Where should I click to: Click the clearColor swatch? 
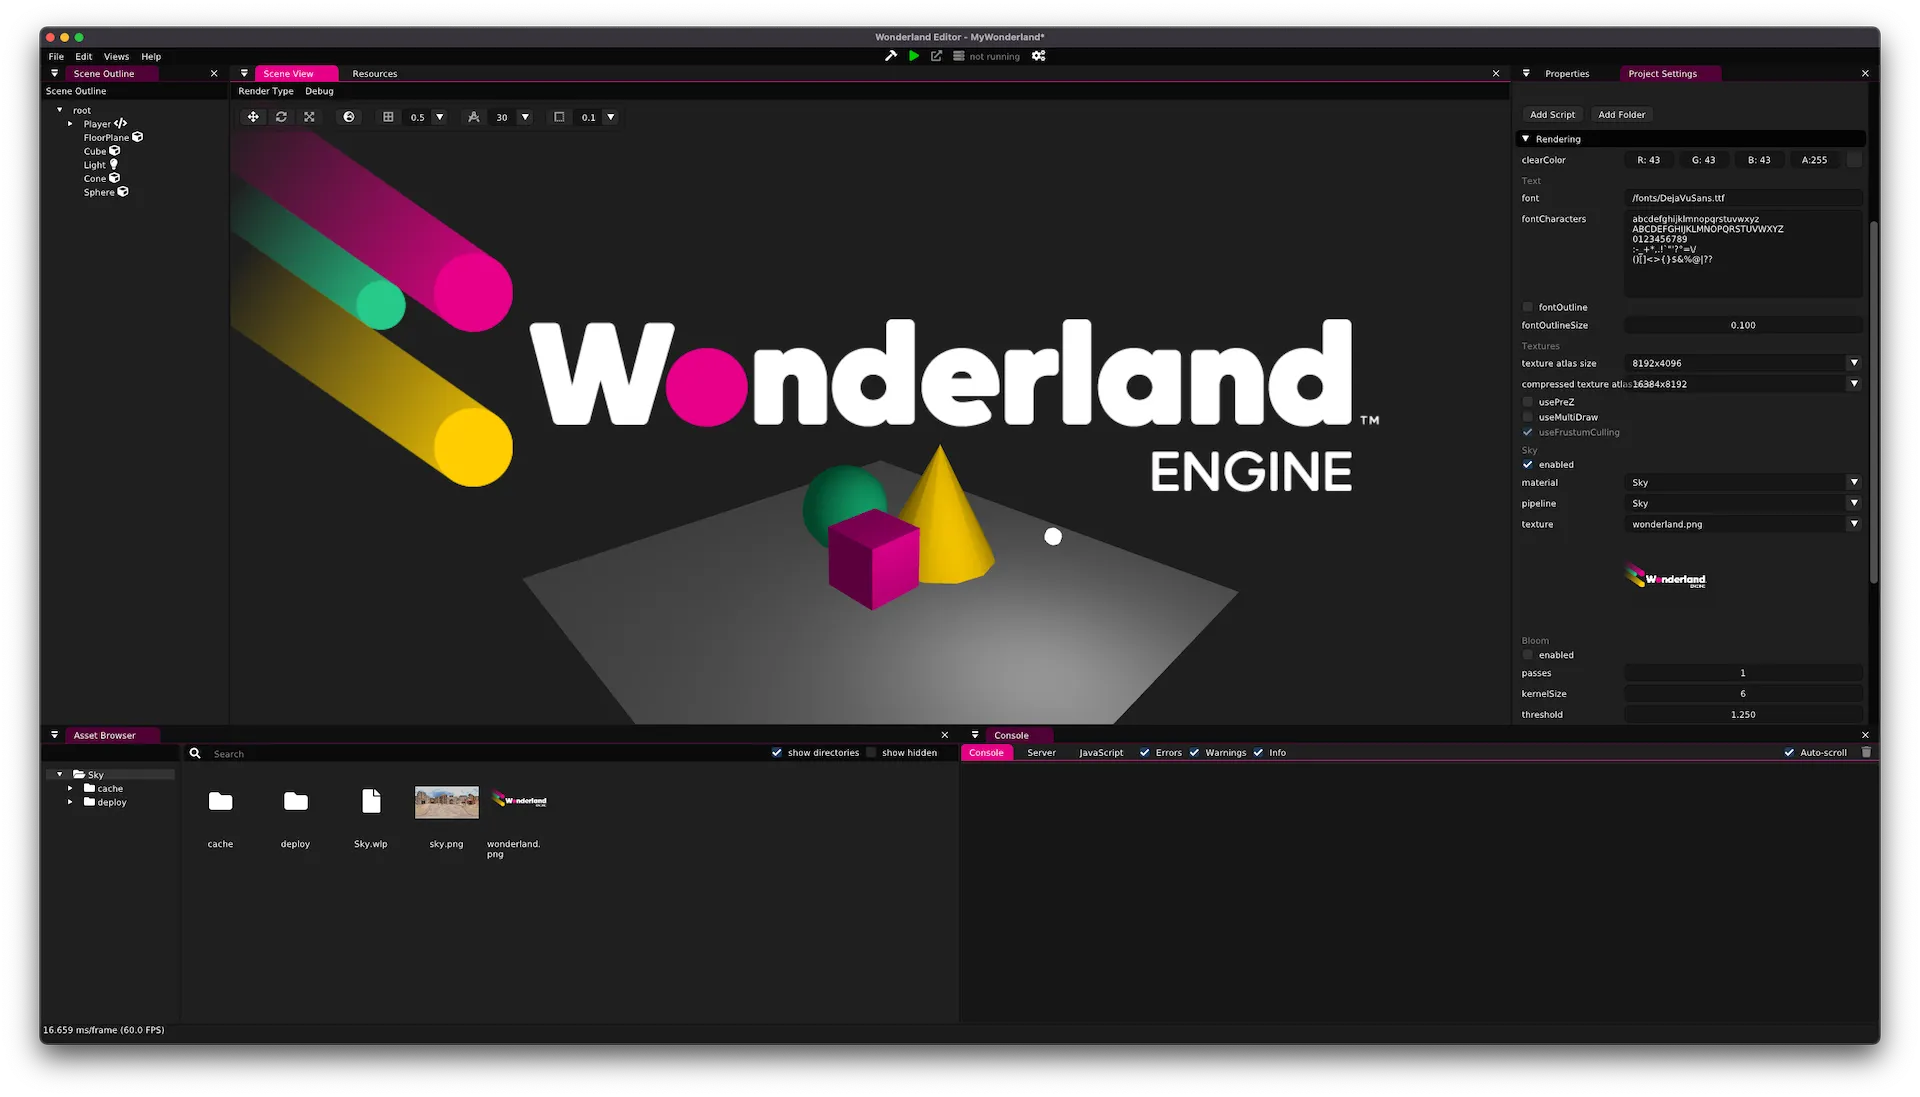point(1854,160)
